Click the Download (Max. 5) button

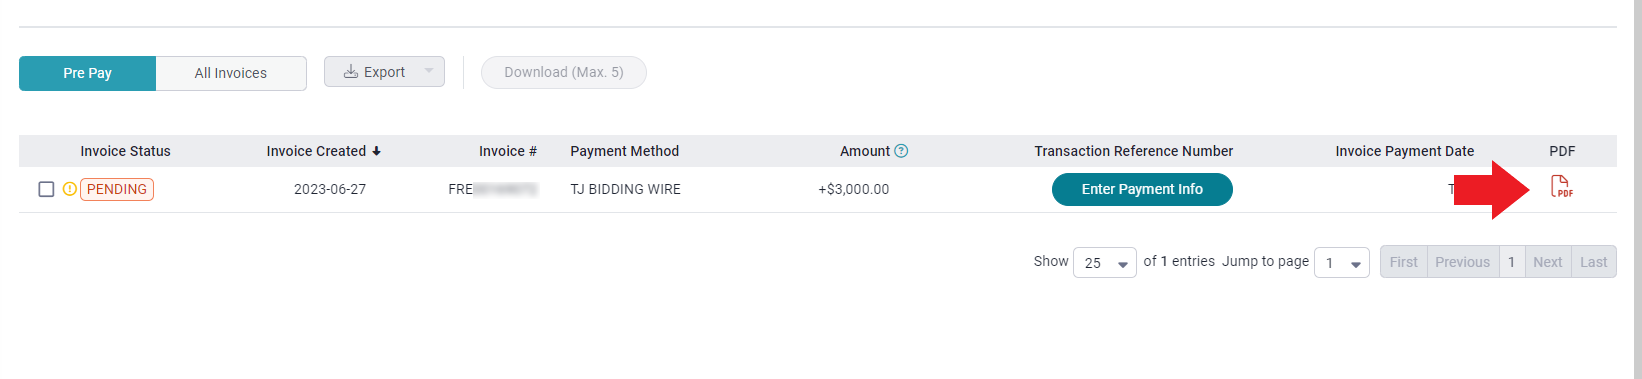tap(564, 72)
